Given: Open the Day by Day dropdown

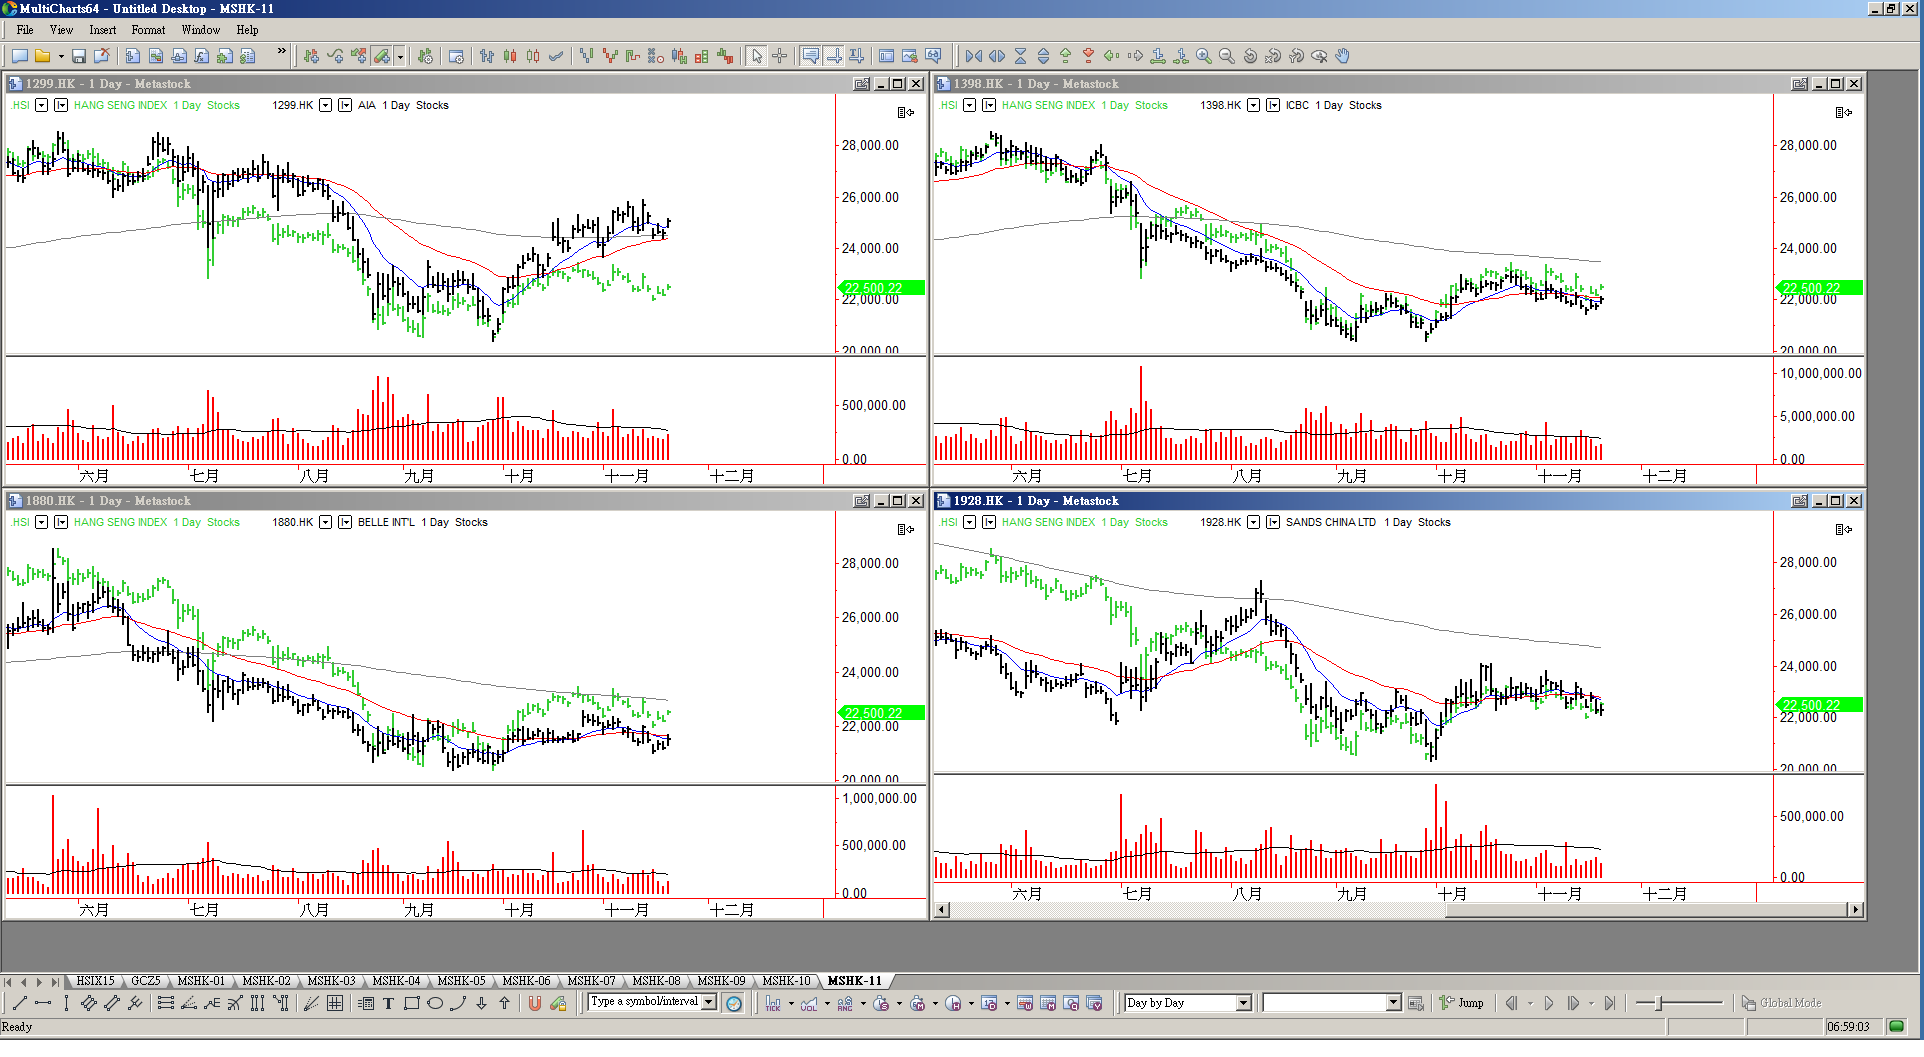Looking at the screenshot, I should [x=1244, y=1003].
